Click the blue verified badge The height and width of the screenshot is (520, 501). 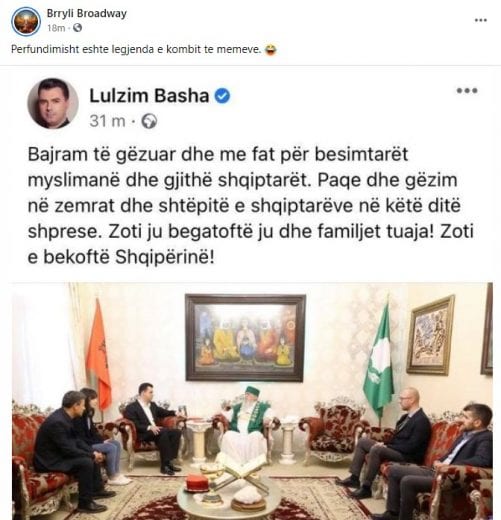pyautogui.click(x=222, y=96)
